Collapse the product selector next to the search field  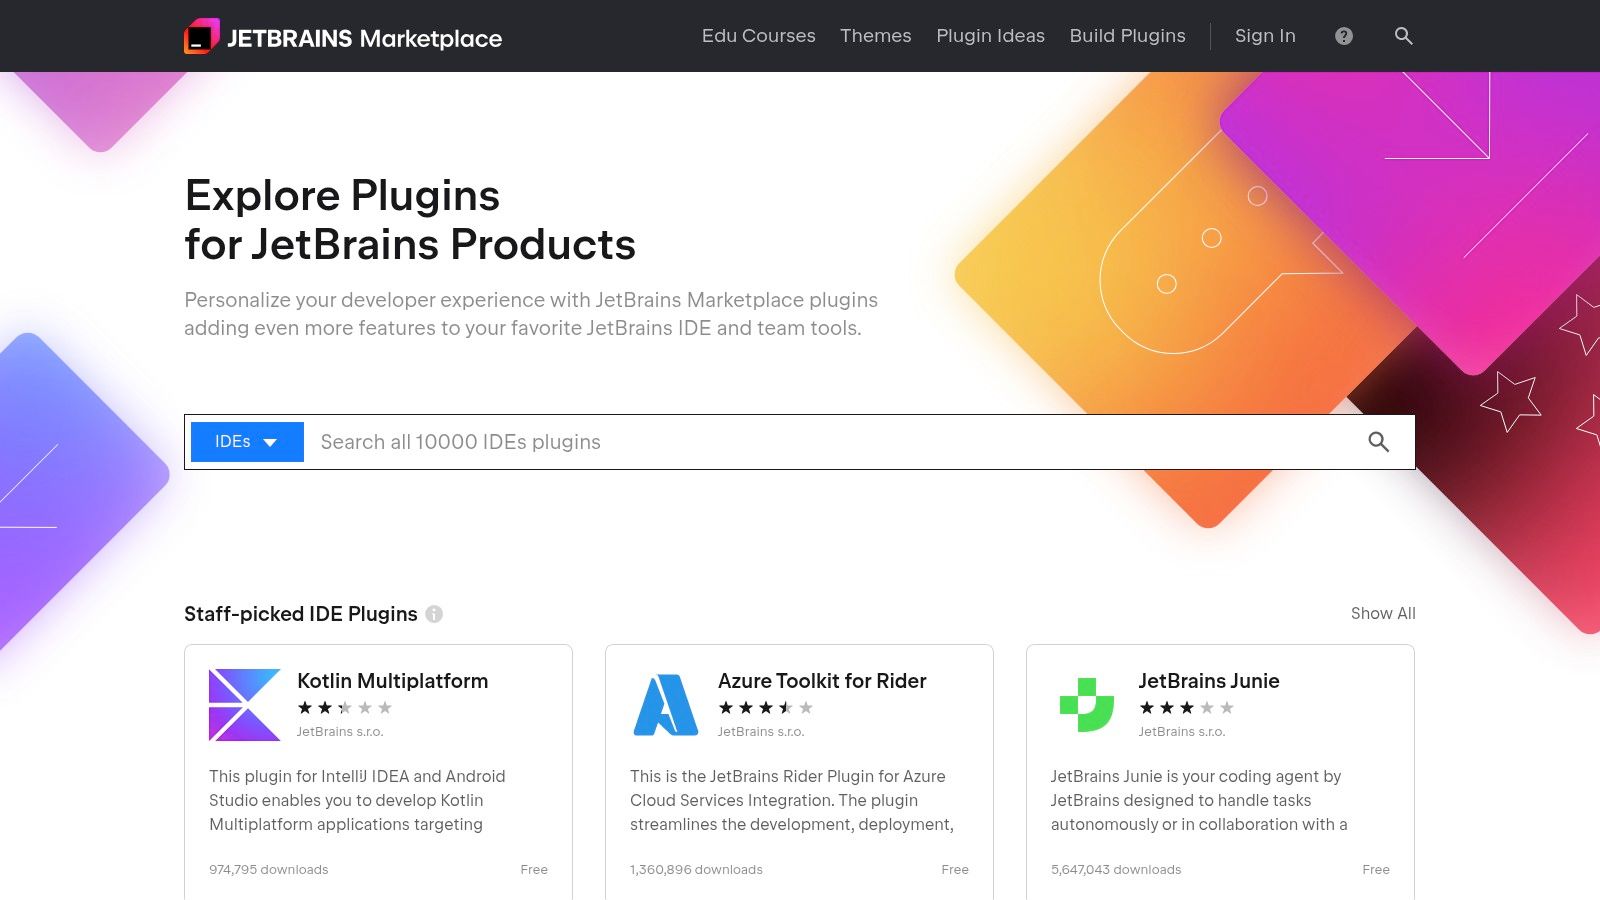245,441
